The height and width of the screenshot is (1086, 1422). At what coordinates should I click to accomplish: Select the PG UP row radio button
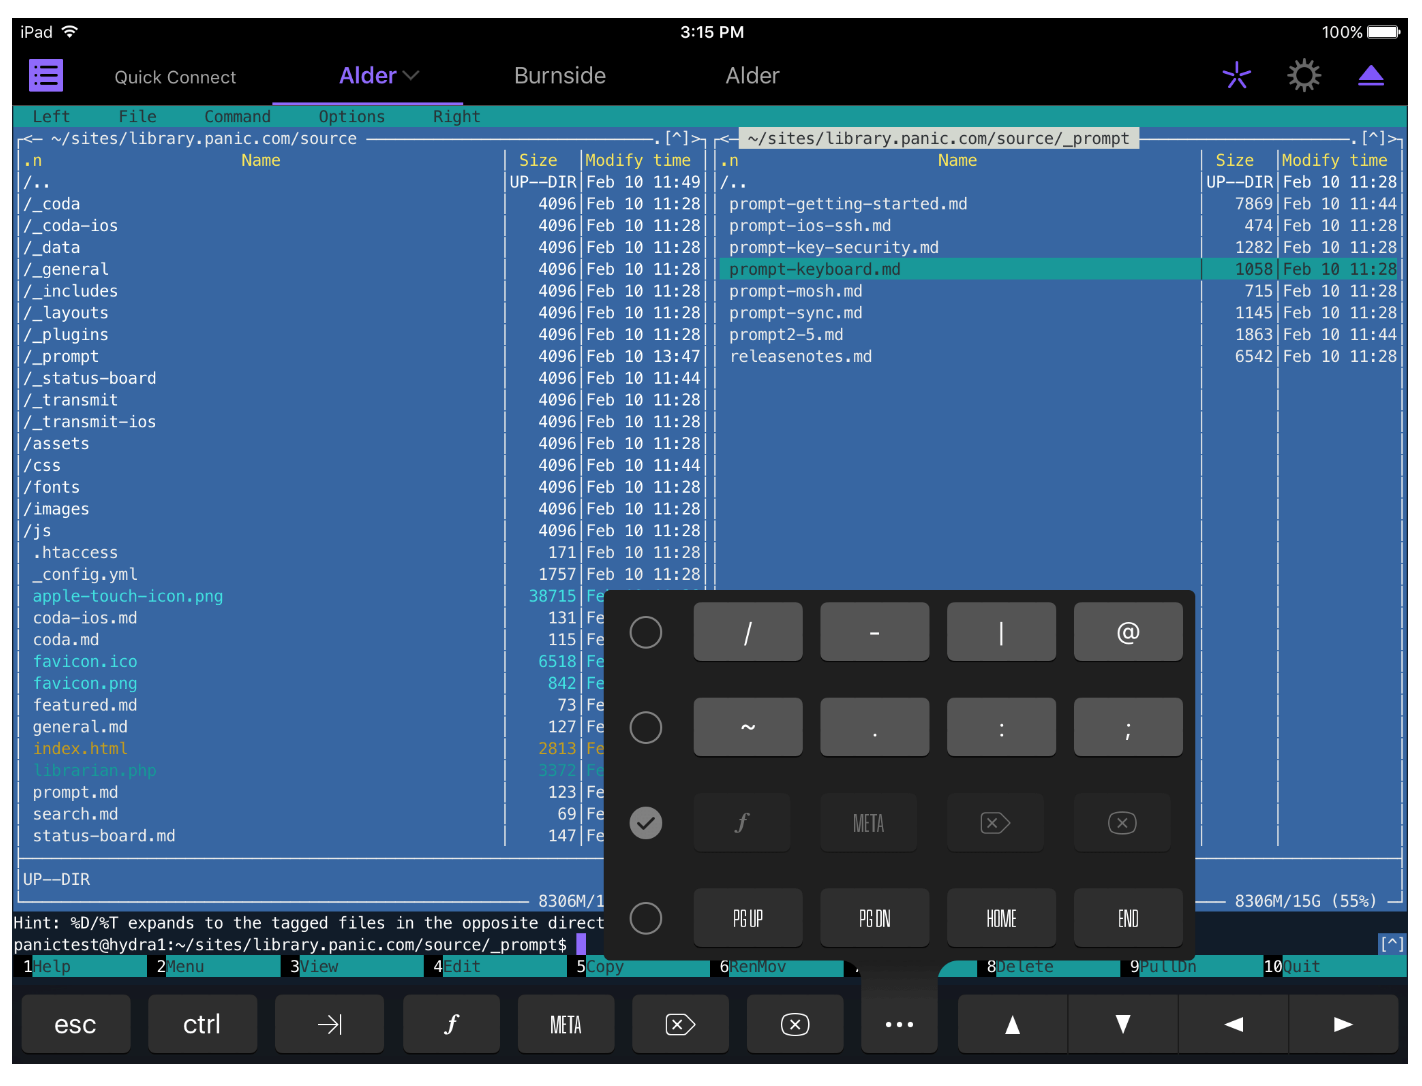[x=646, y=918]
